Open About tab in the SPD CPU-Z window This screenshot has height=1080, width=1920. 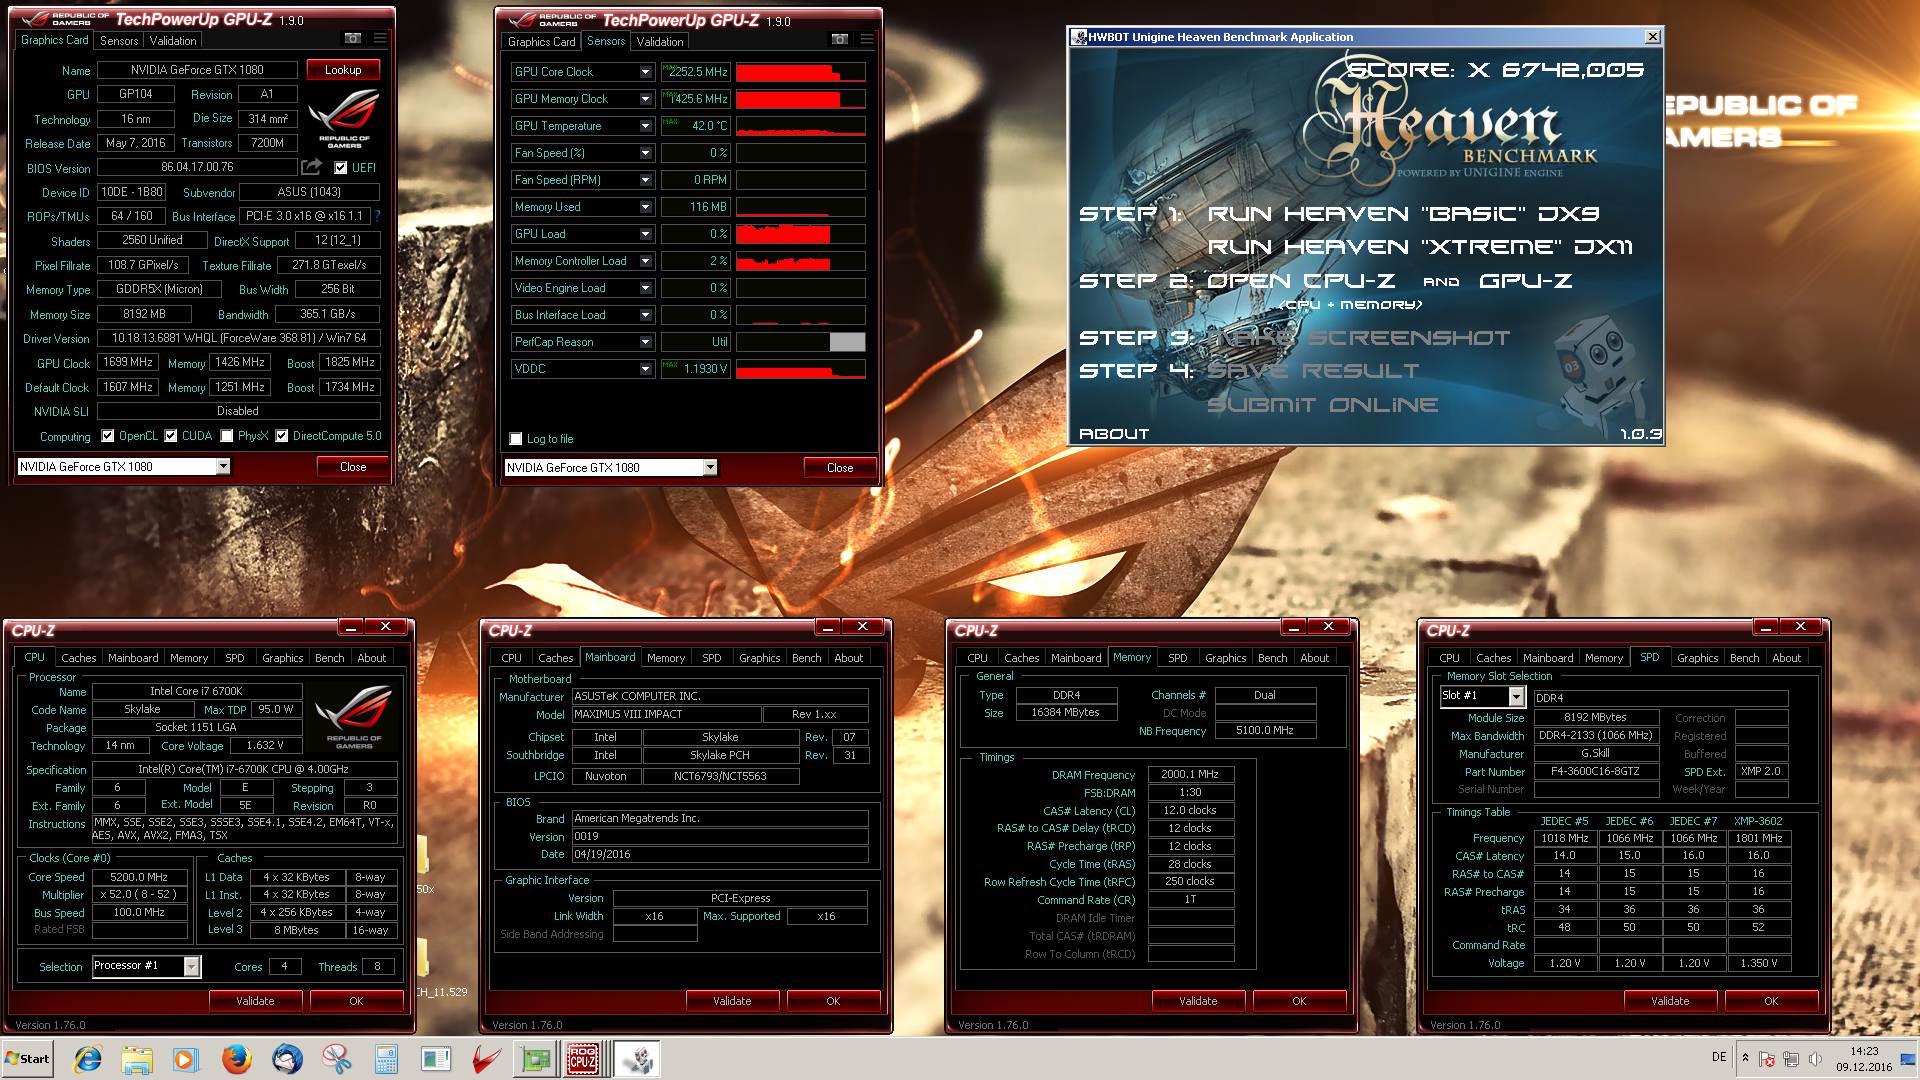pos(1787,658)
